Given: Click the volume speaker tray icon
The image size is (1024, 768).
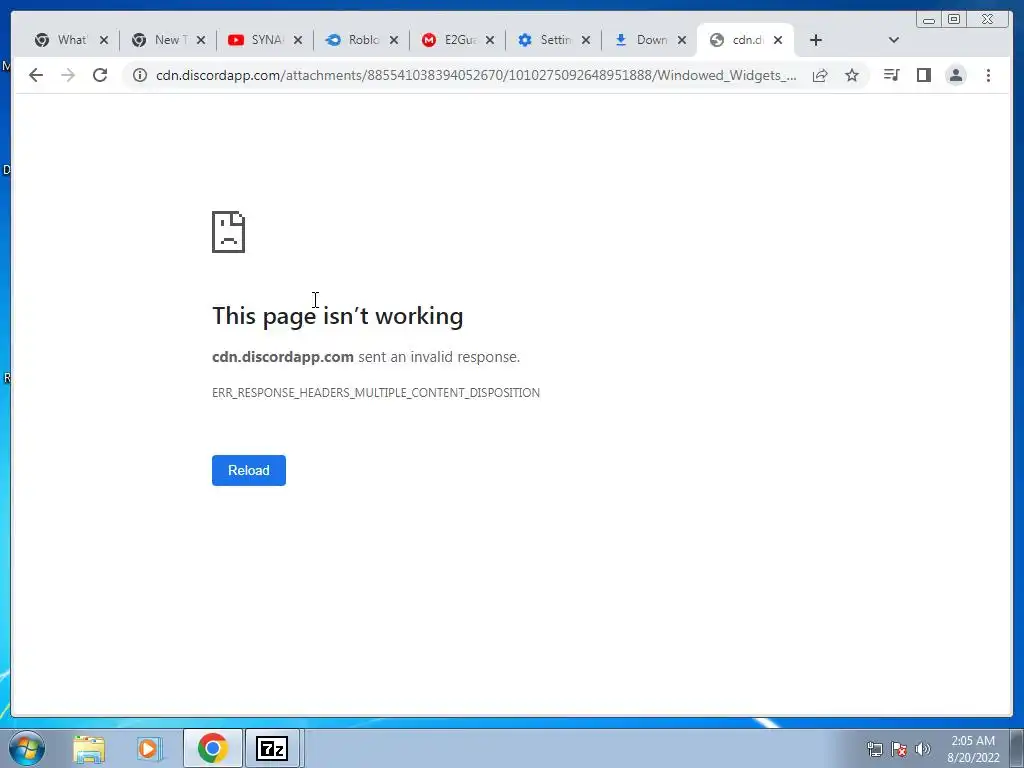Looking at the screenshot, I should pyautogui.click(x=923, y=749).
